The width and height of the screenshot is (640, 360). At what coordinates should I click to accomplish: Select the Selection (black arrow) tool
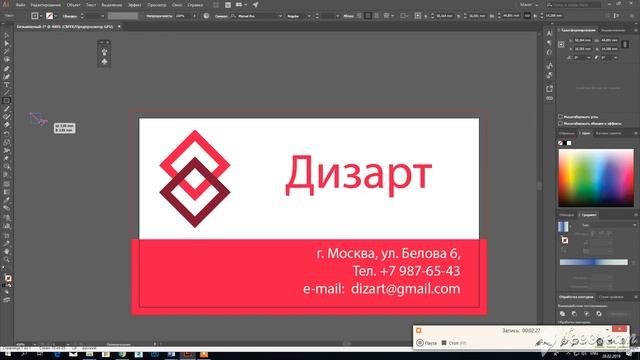[x=7, y=36]
